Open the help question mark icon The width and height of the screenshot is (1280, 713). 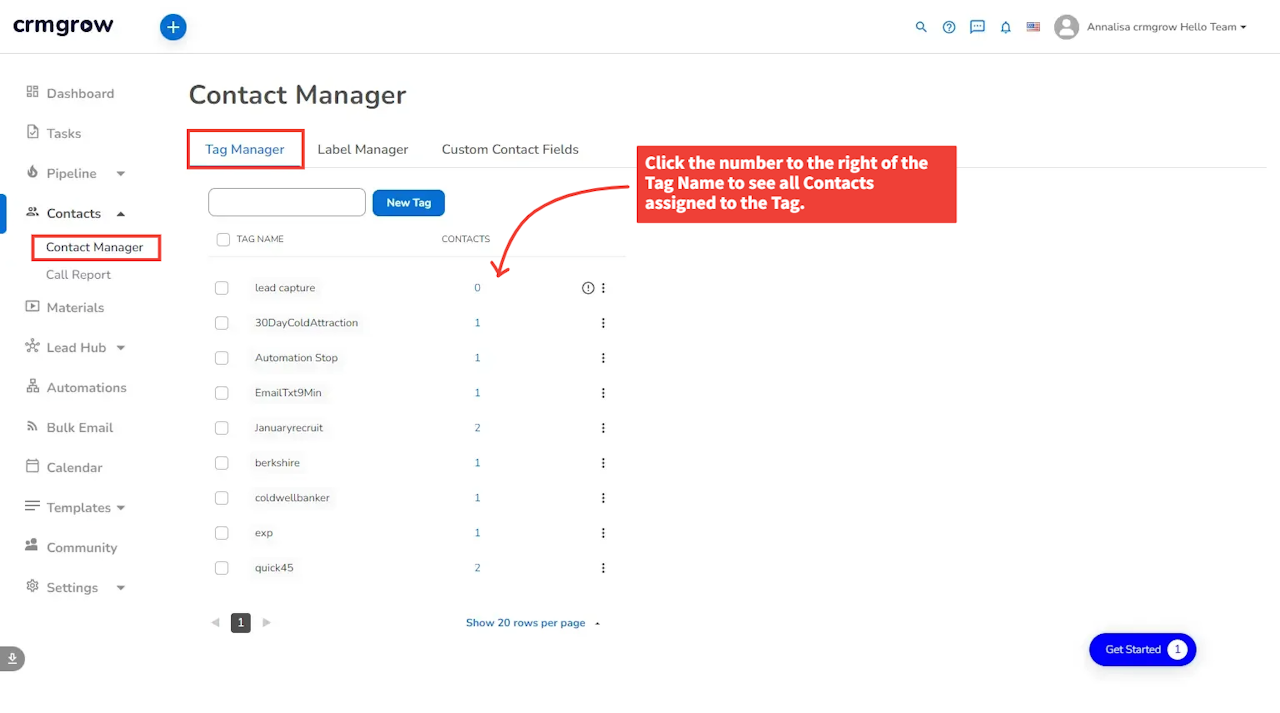click(949, 27)
